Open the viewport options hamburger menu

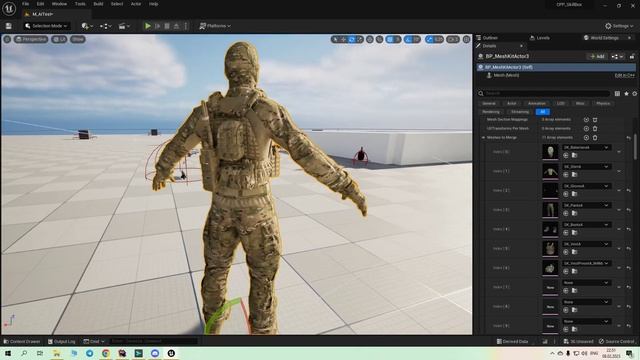7,39
